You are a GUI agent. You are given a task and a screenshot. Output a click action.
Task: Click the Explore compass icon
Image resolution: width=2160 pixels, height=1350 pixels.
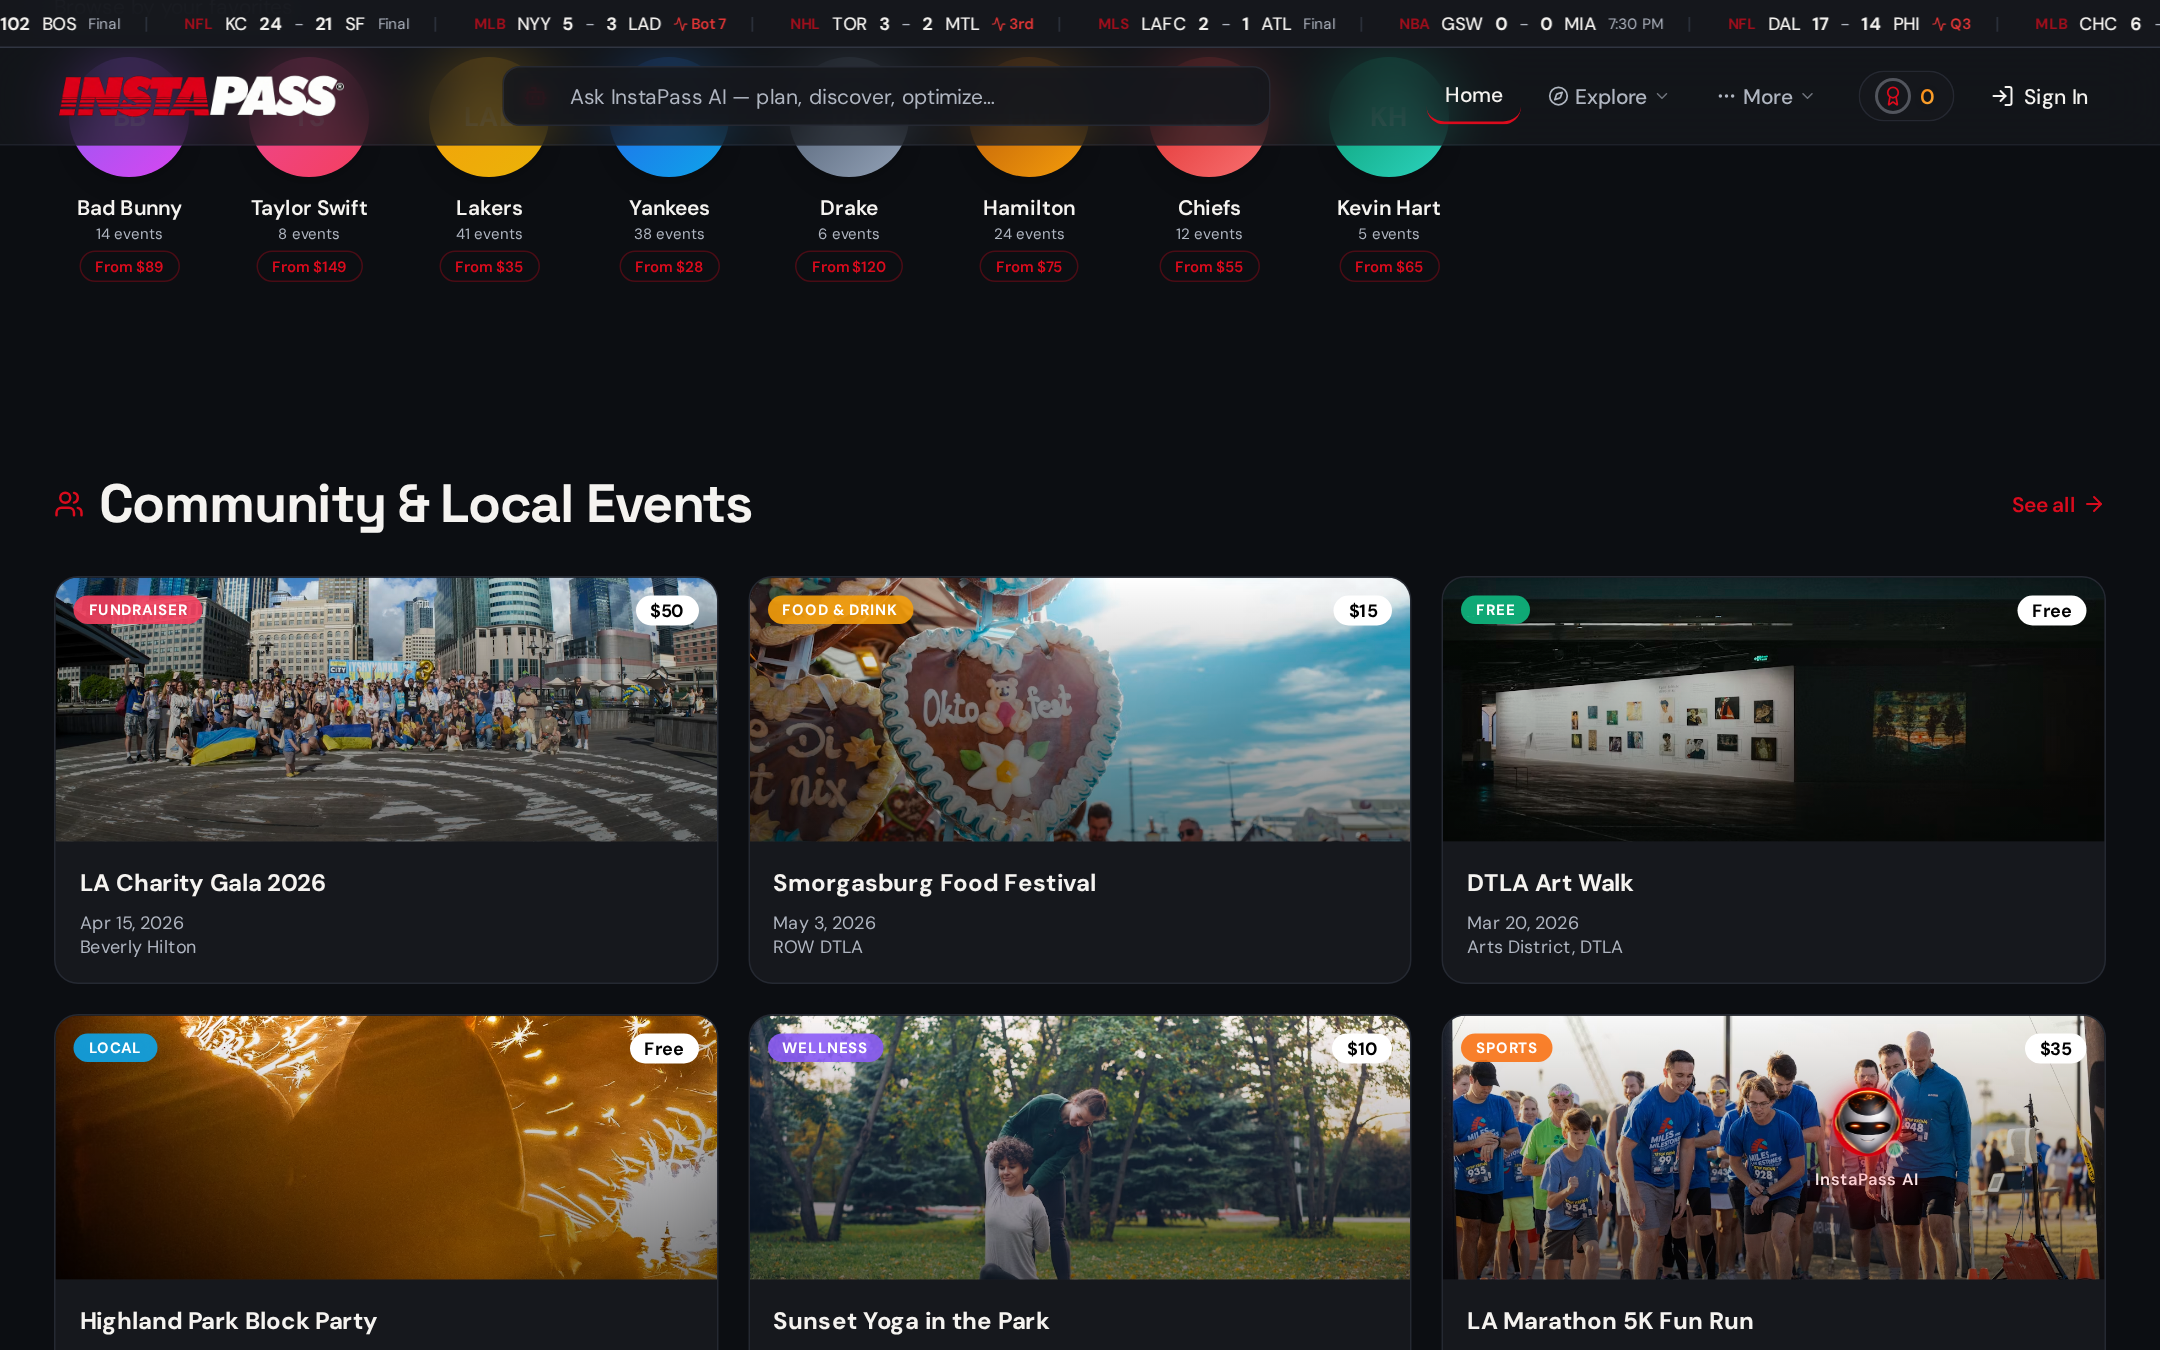(1558, 96)
